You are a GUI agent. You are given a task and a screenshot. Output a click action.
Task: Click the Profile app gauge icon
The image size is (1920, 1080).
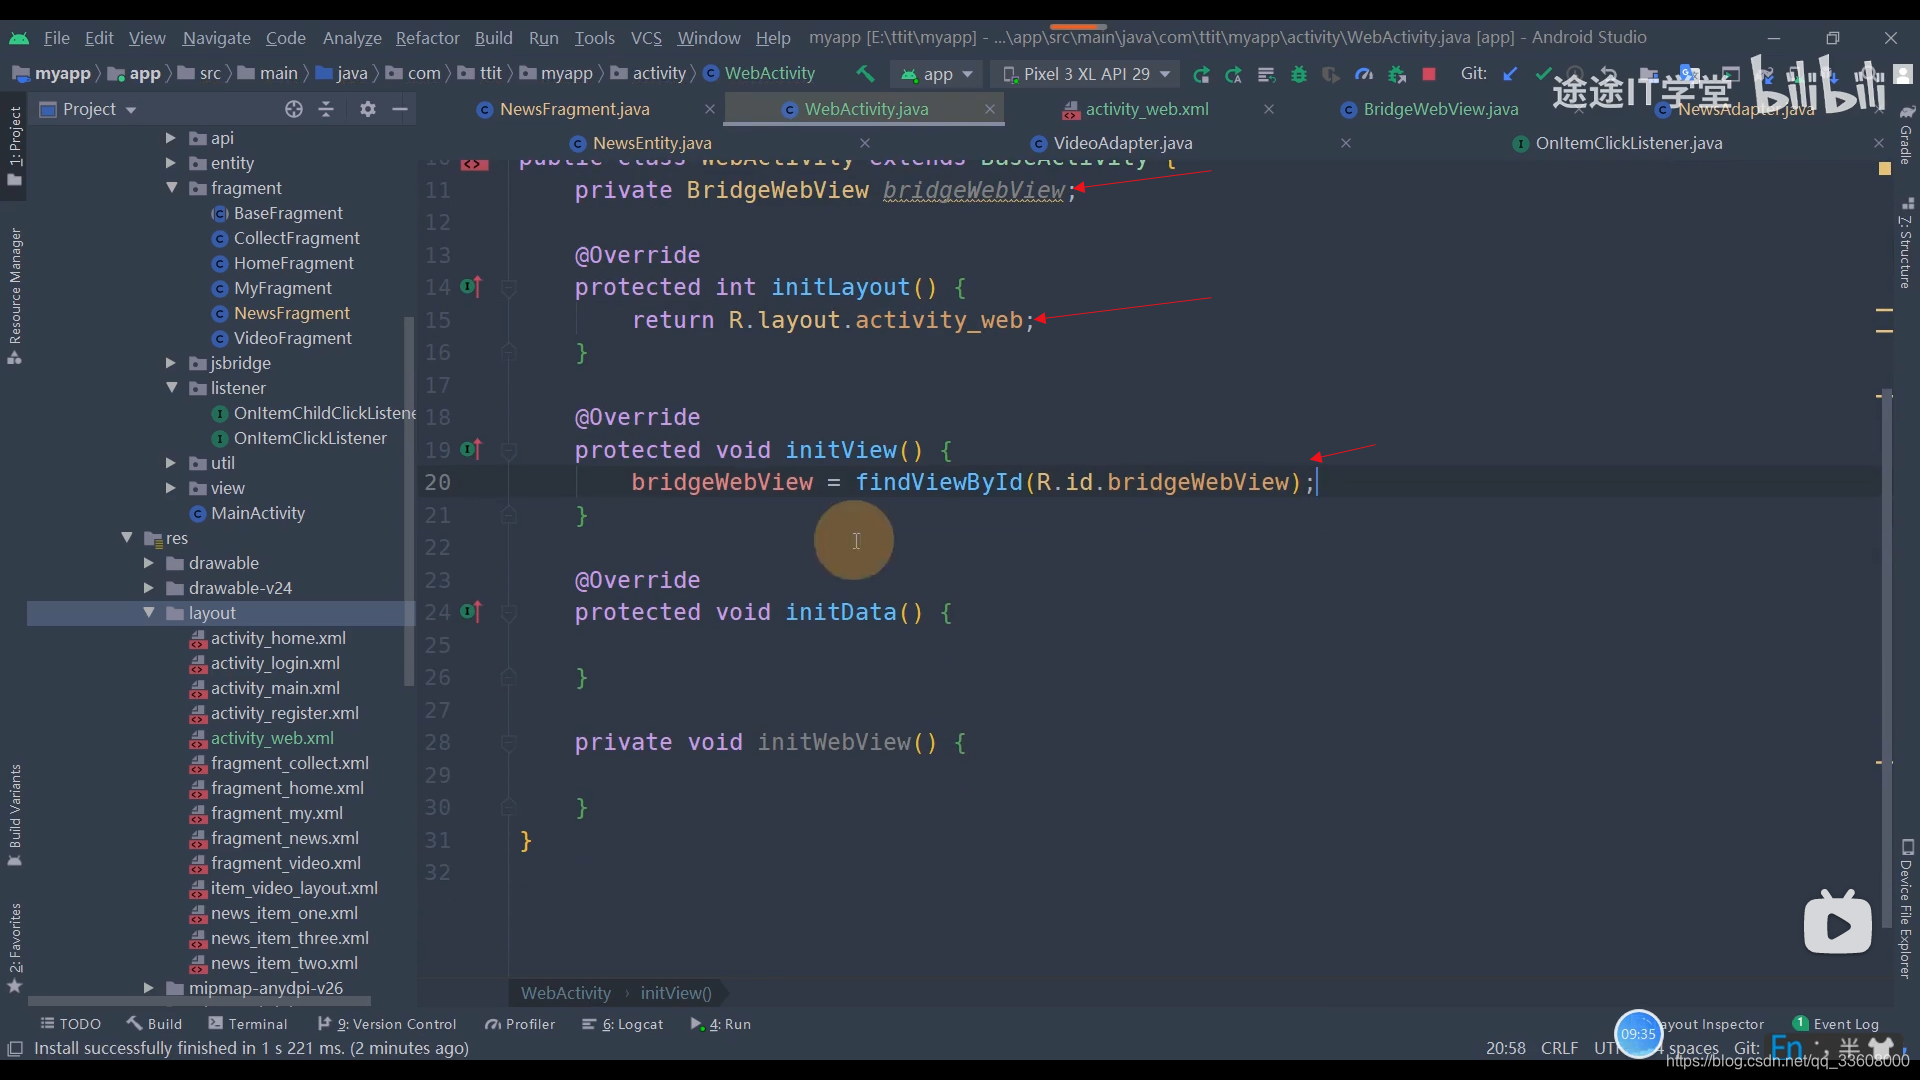(1364, 74)
